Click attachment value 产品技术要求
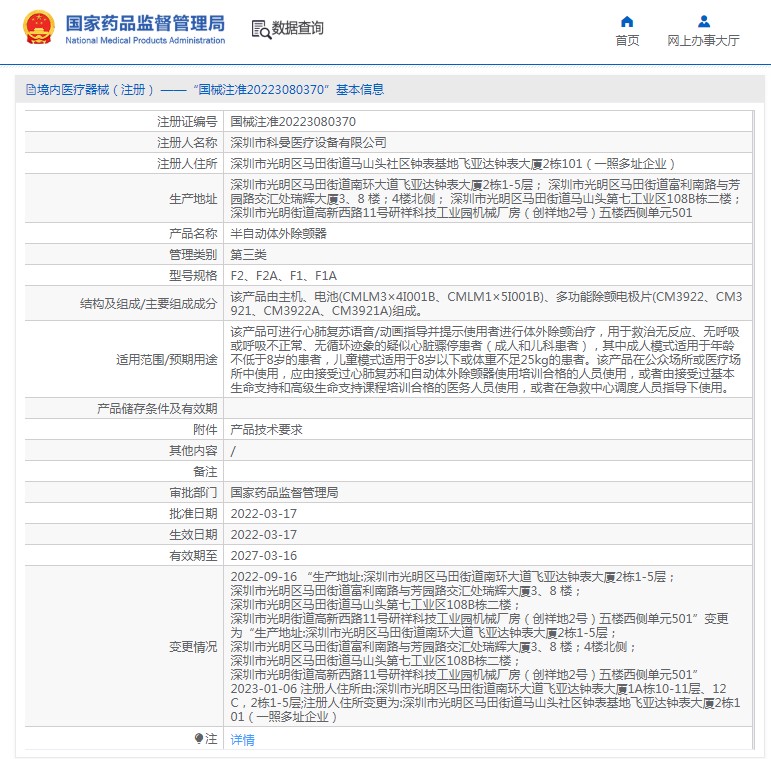This screenshot has width=771, height=759. click(267, 430)
